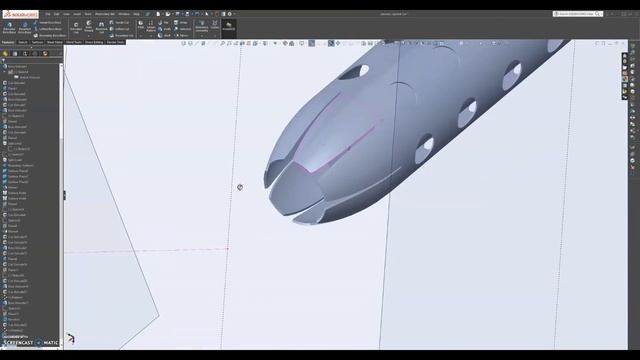
Task: Show the FeatureManager design tree tab
Action: tap(5, 53)
